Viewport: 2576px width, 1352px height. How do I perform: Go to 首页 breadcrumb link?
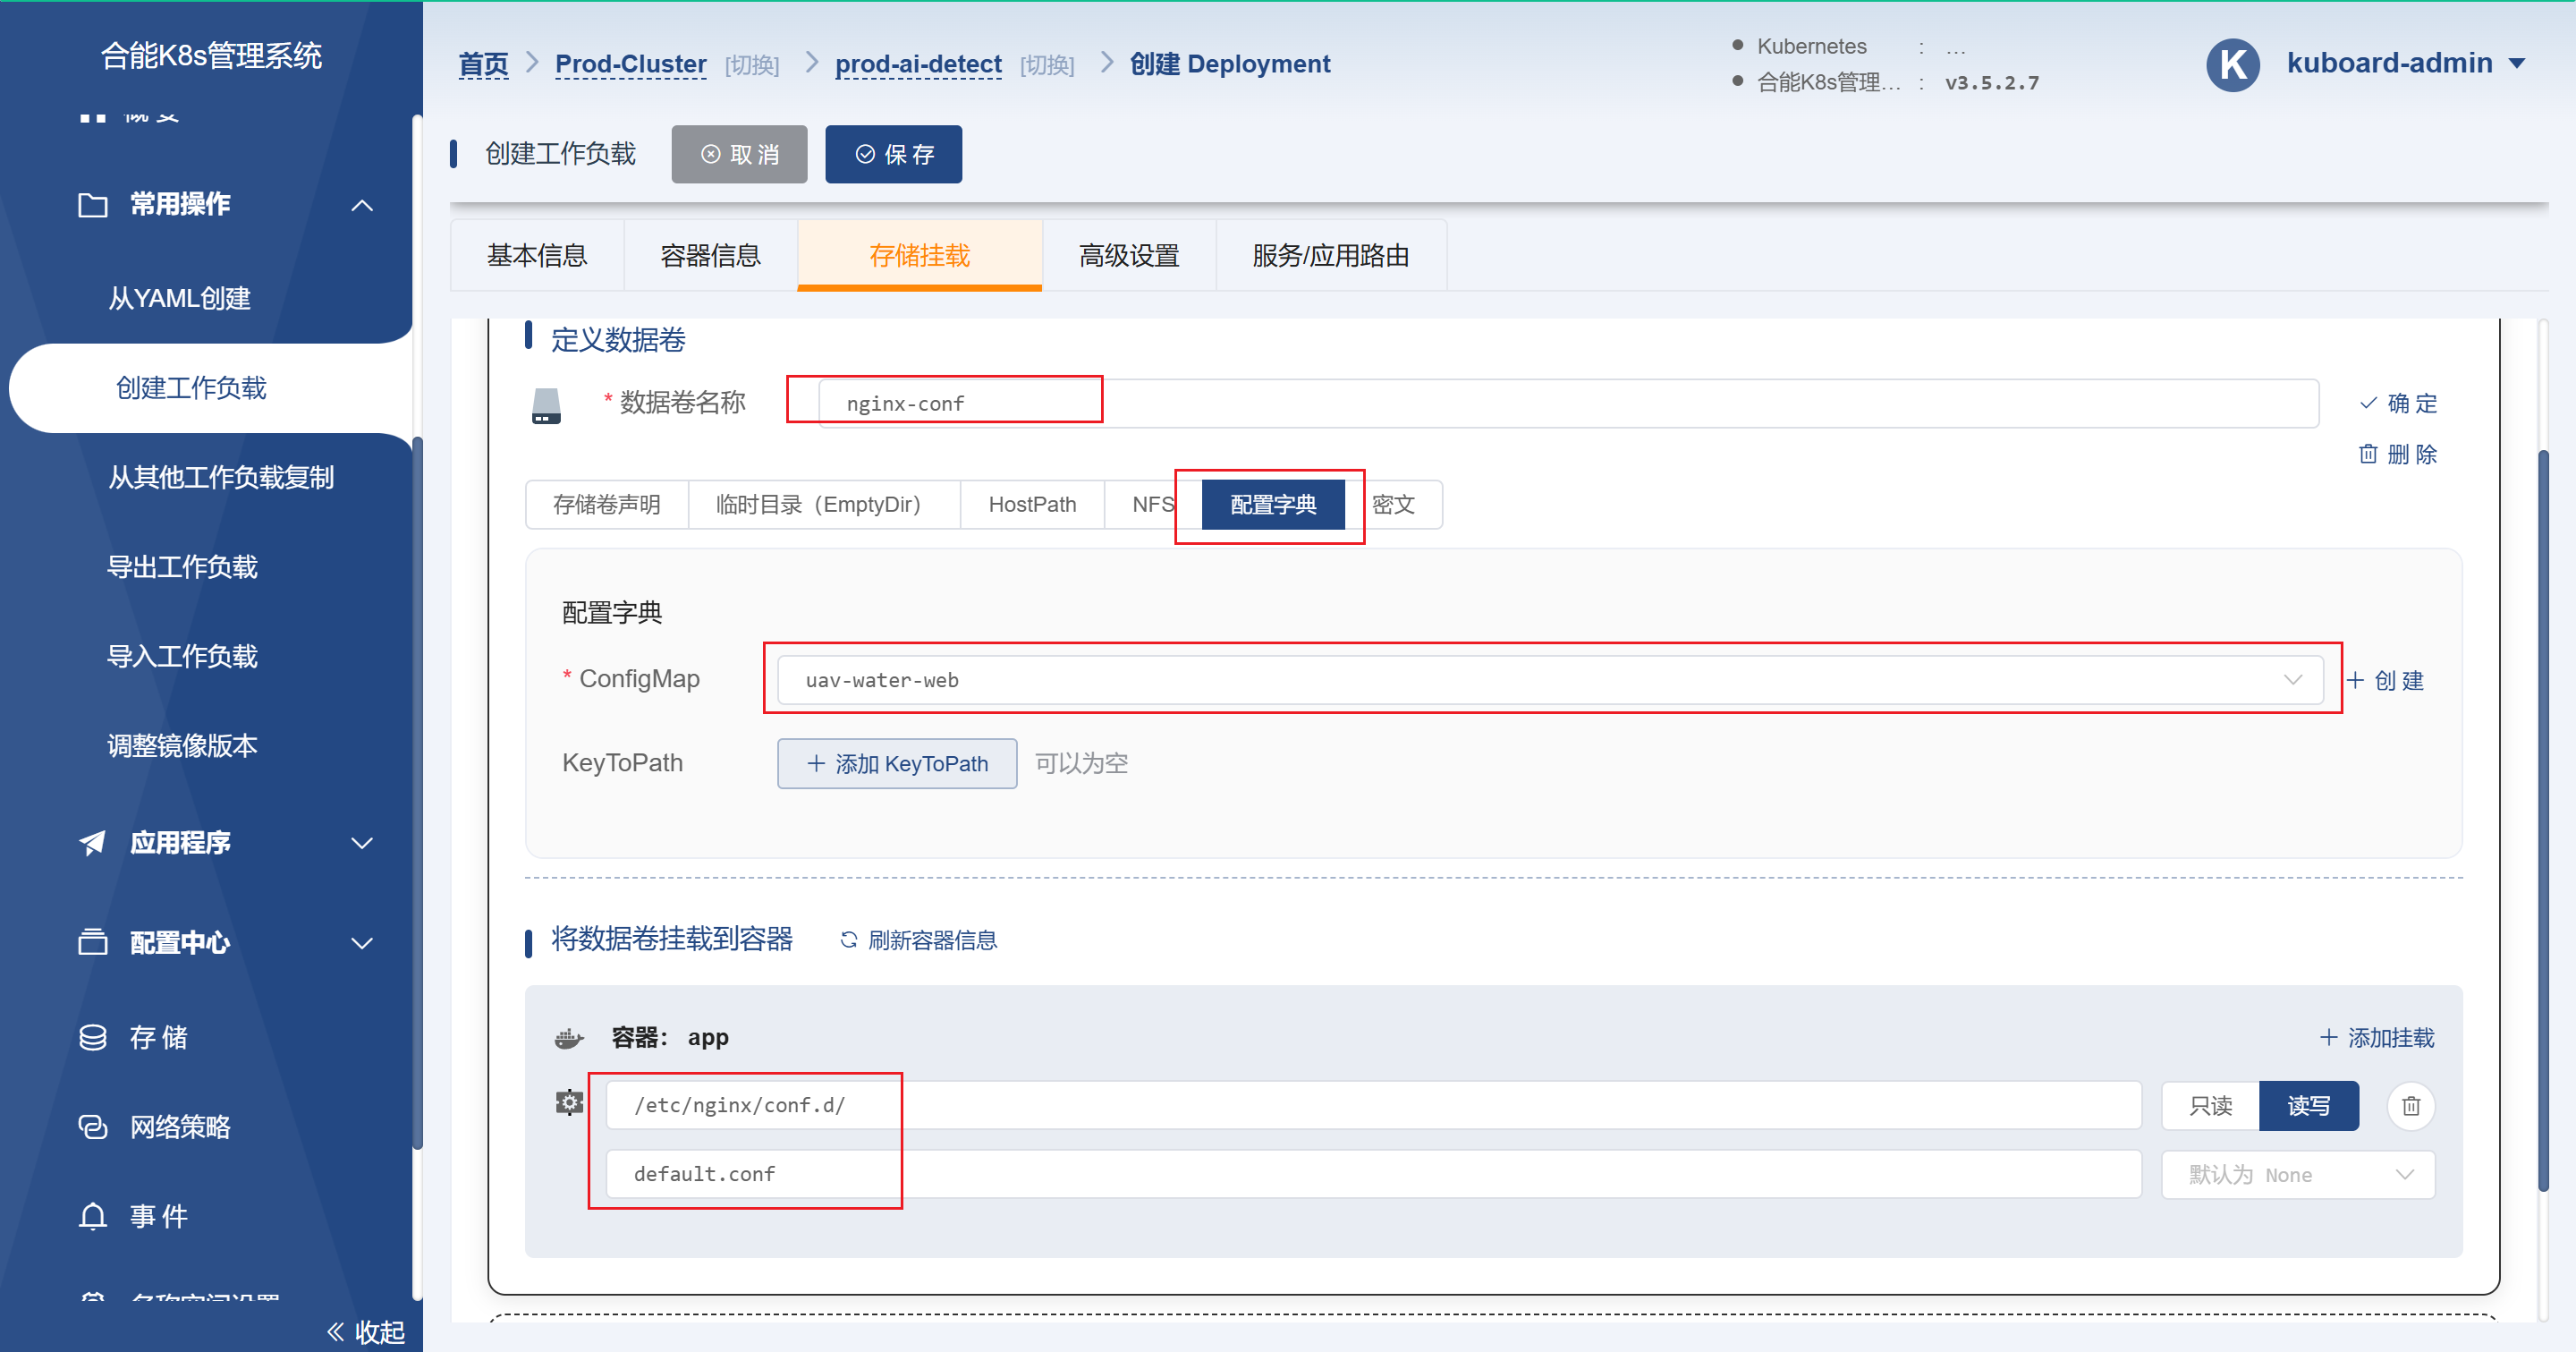(484, 64)
